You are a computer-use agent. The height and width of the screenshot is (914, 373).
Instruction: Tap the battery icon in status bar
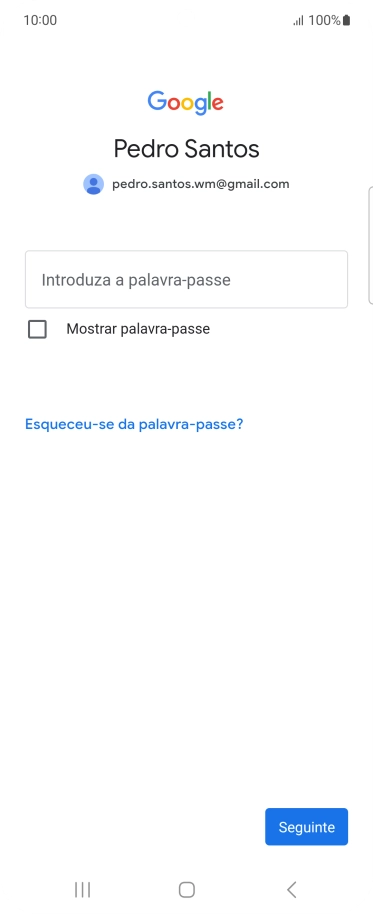tap(346, 20)
